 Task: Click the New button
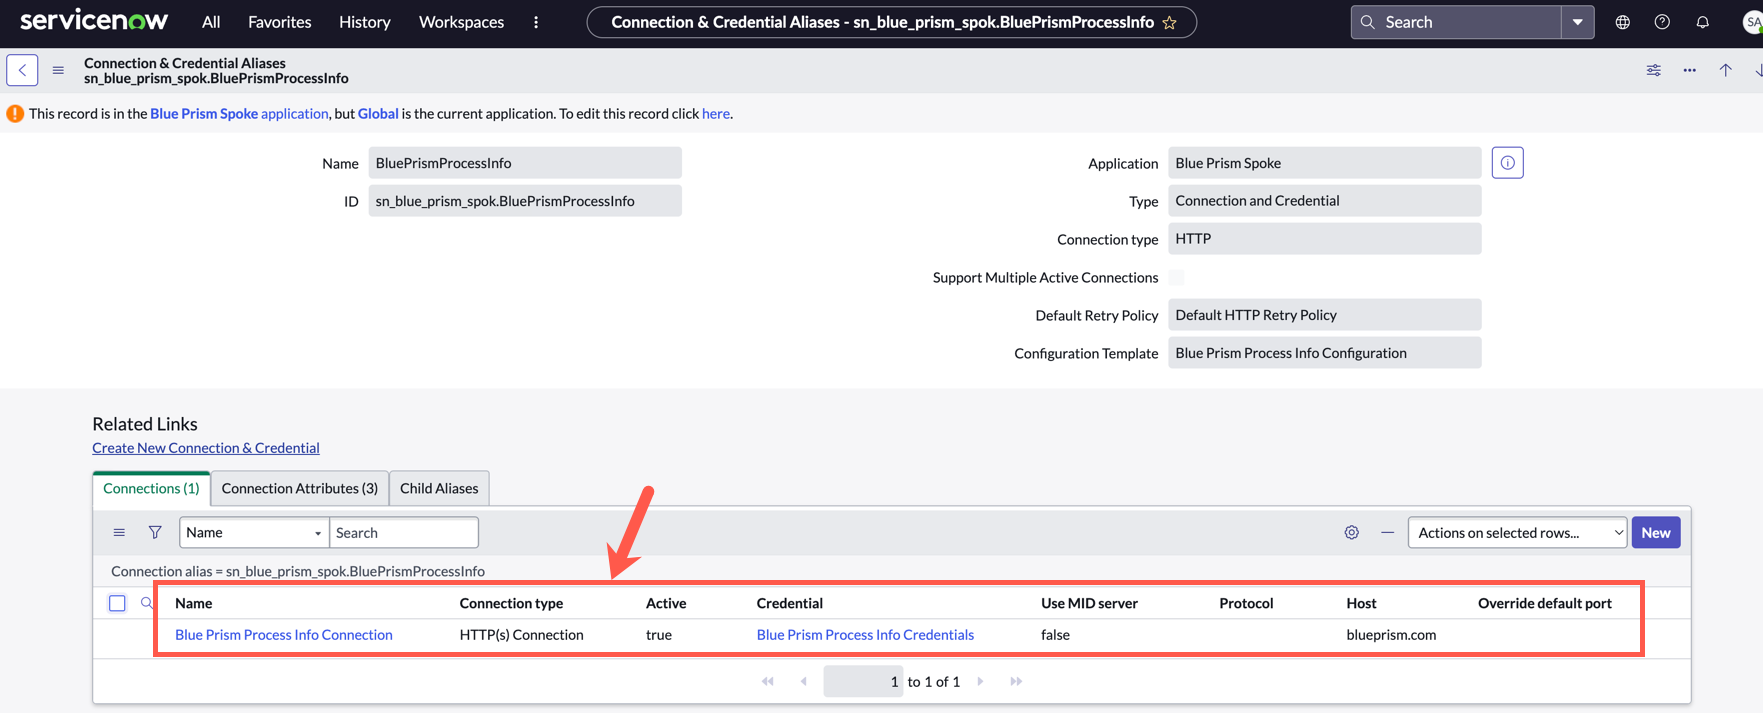[x=1656, y=533]
